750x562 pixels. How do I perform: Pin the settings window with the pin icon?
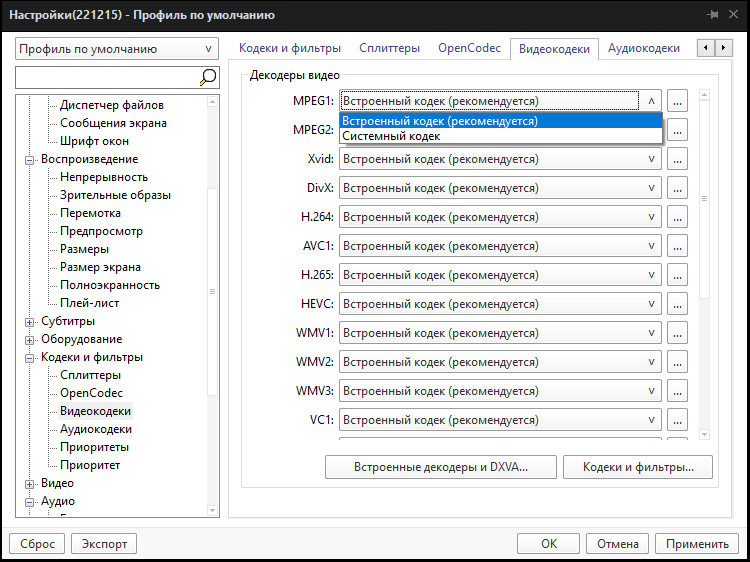click(712, 15)
